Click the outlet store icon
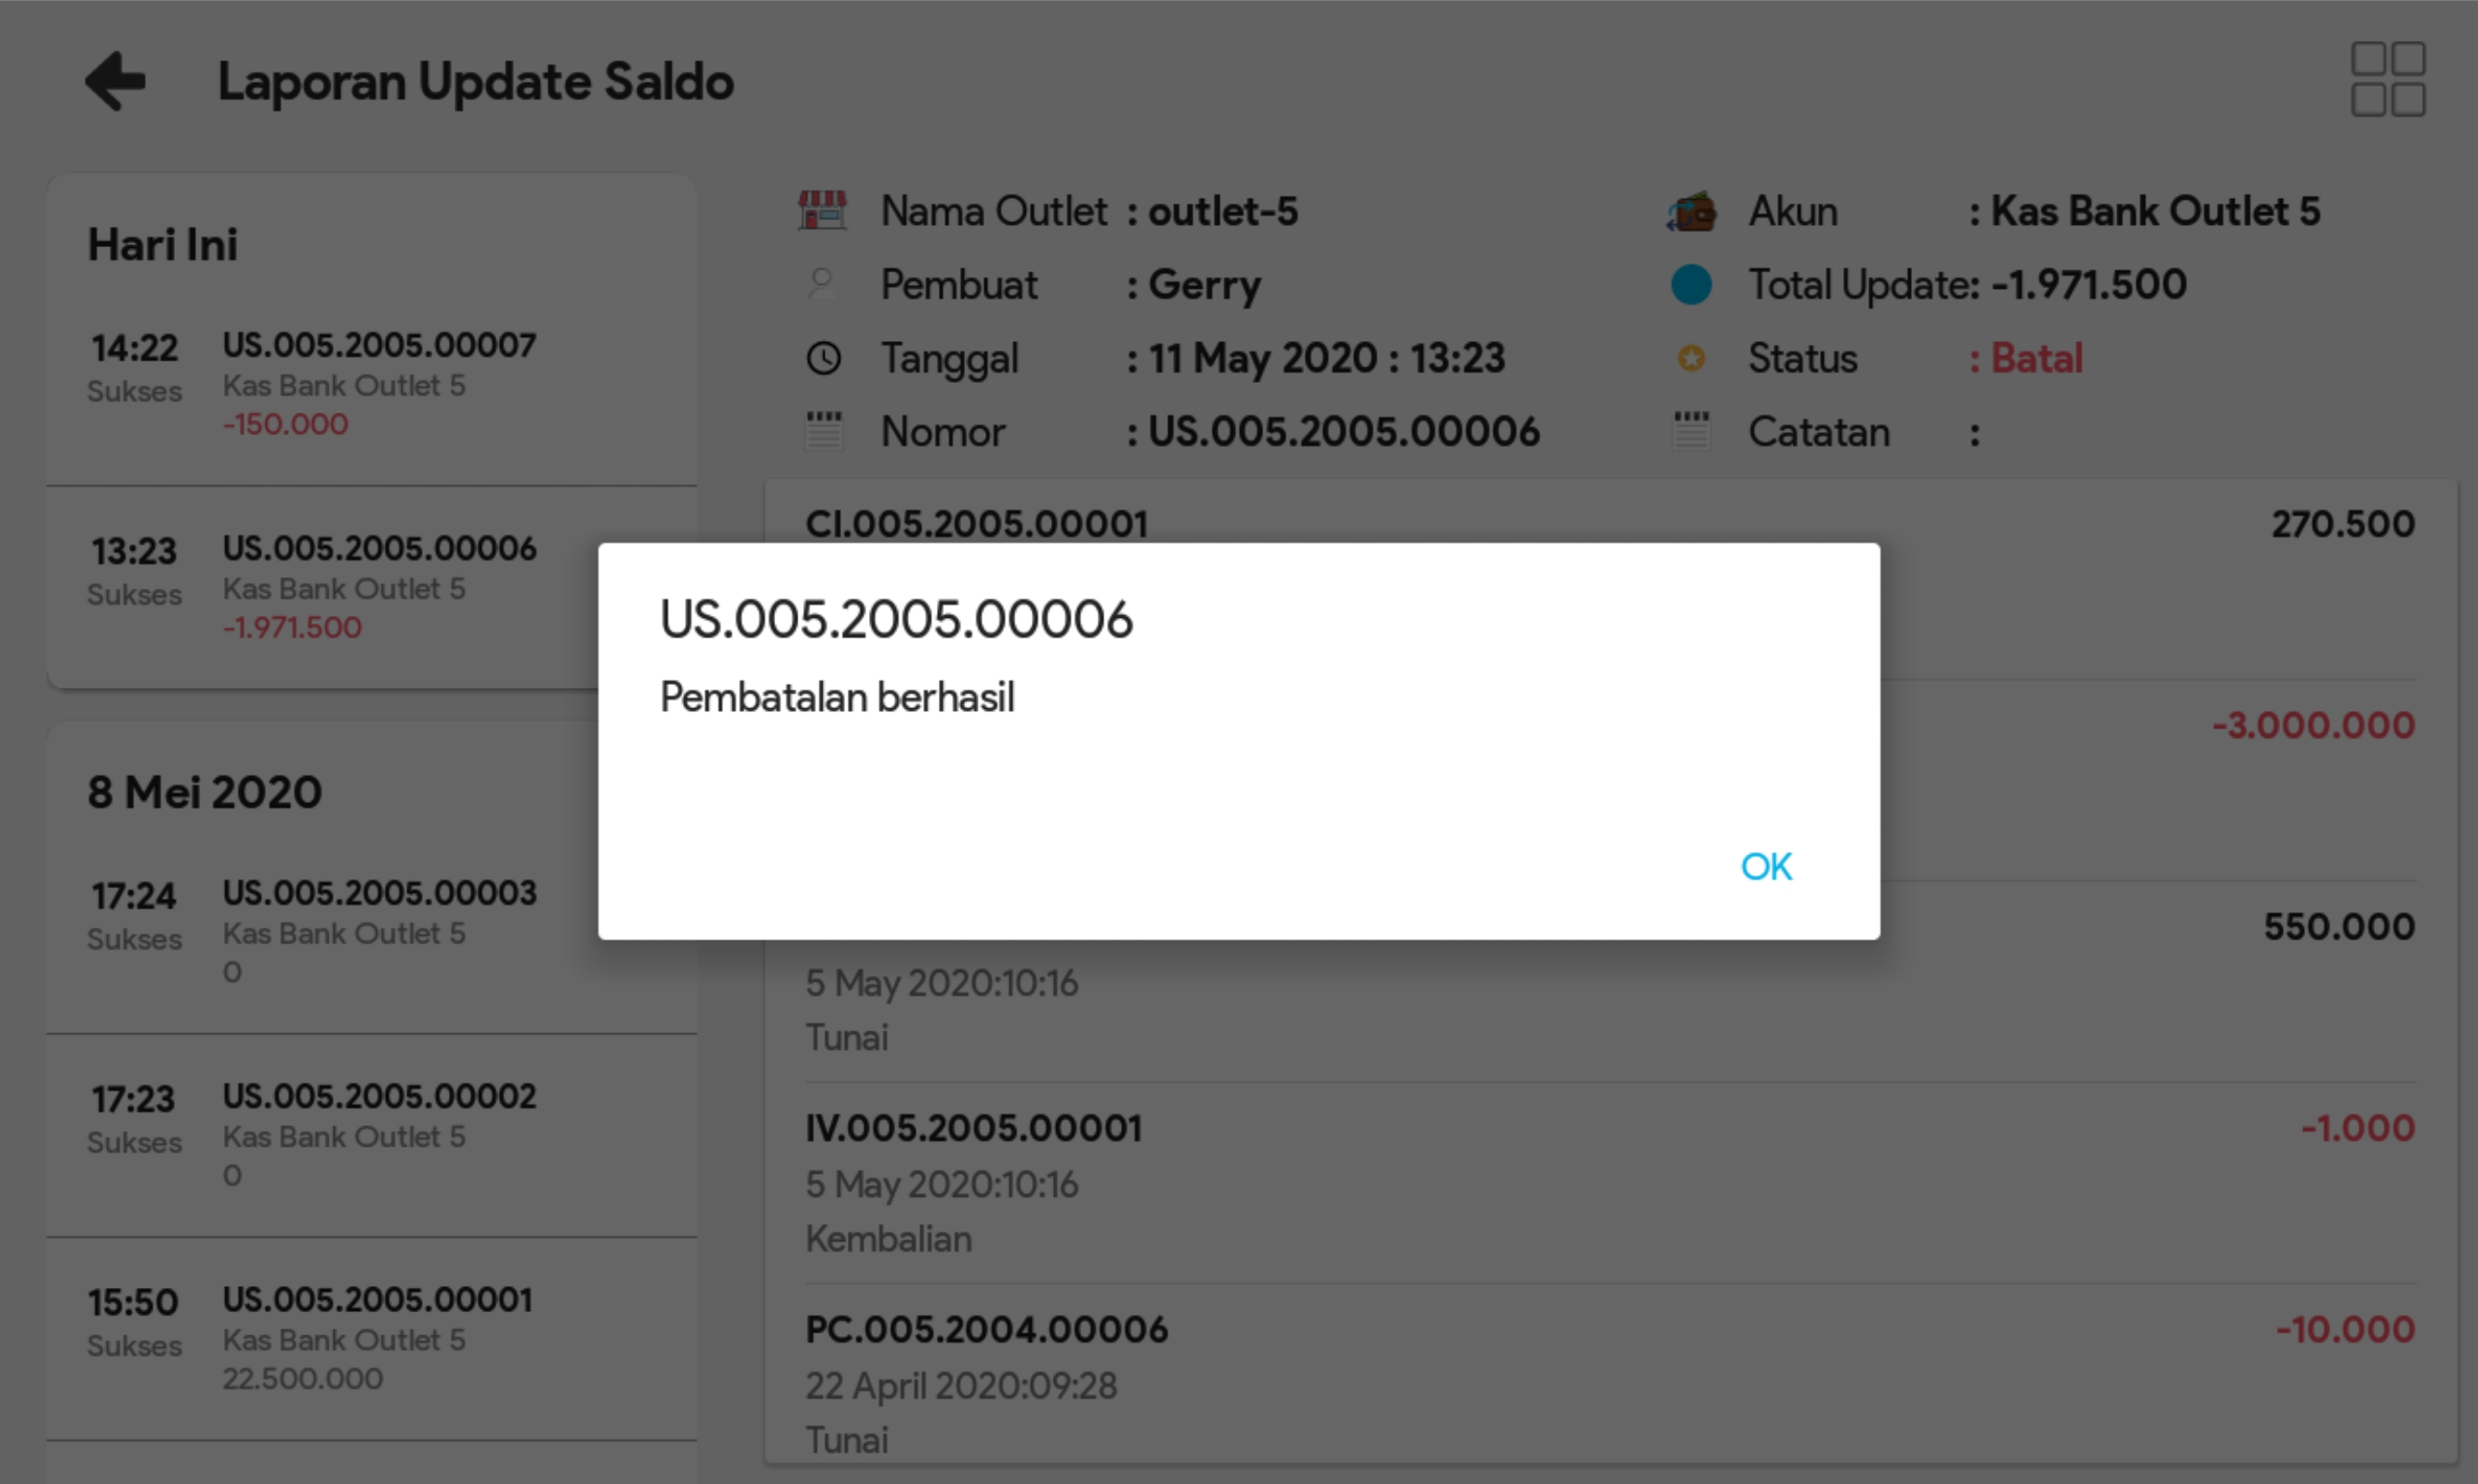Viewport: 2478px width, 1484px height. (x=822, y=211)
